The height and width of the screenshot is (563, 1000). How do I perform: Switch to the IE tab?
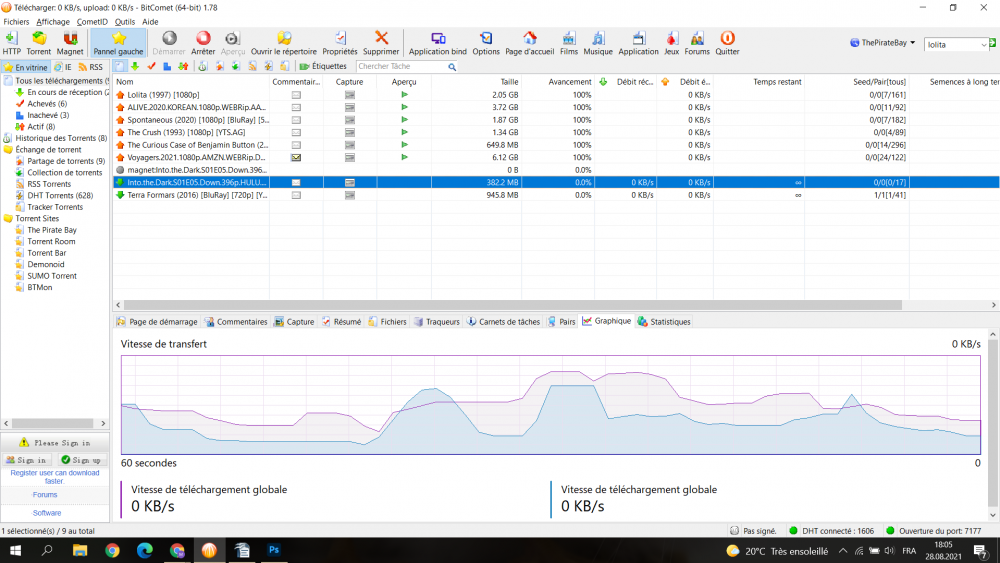point(62,67)
